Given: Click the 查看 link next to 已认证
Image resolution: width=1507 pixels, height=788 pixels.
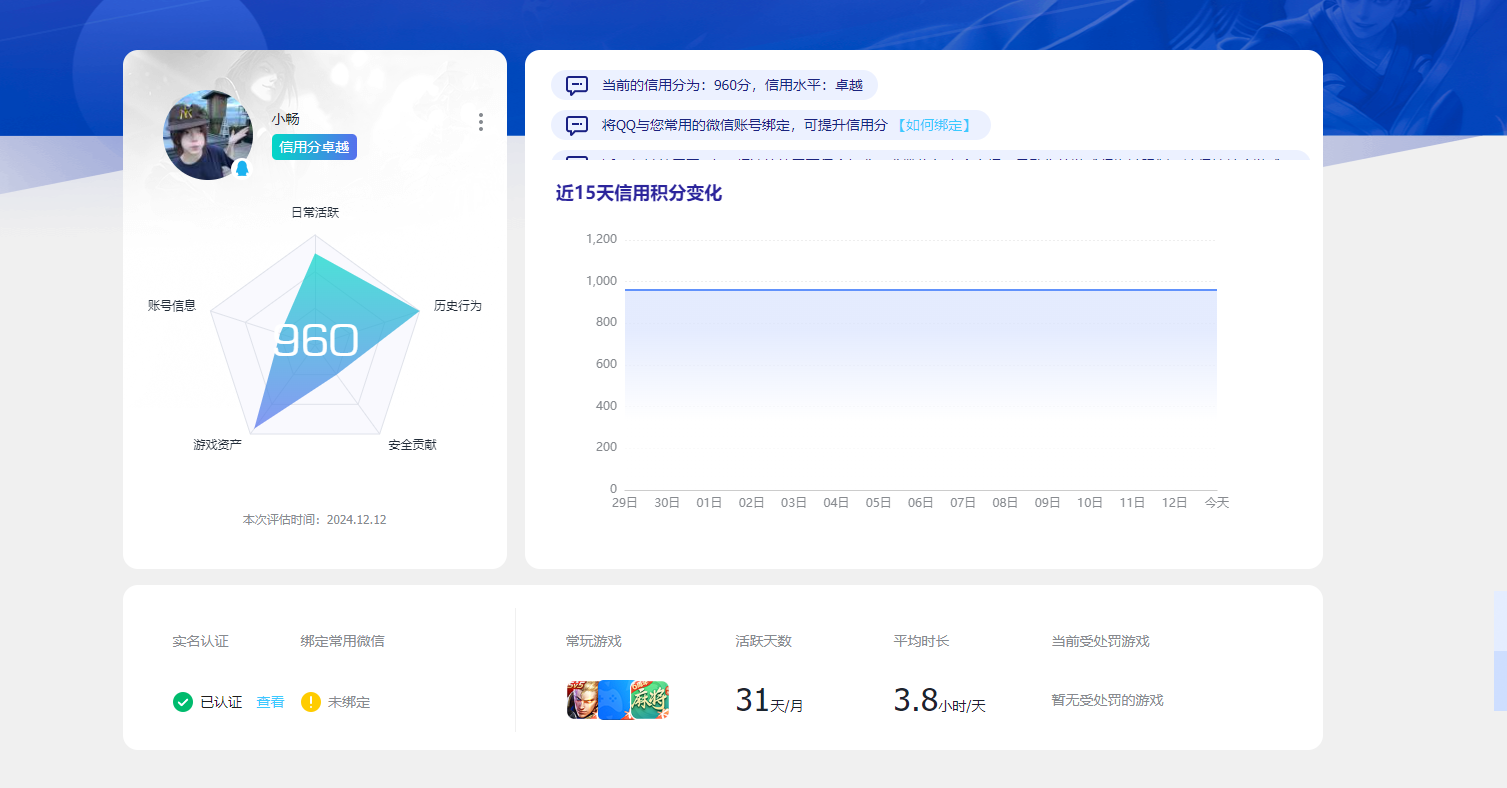Looking at the screenshot, I should tap(270, 702).
